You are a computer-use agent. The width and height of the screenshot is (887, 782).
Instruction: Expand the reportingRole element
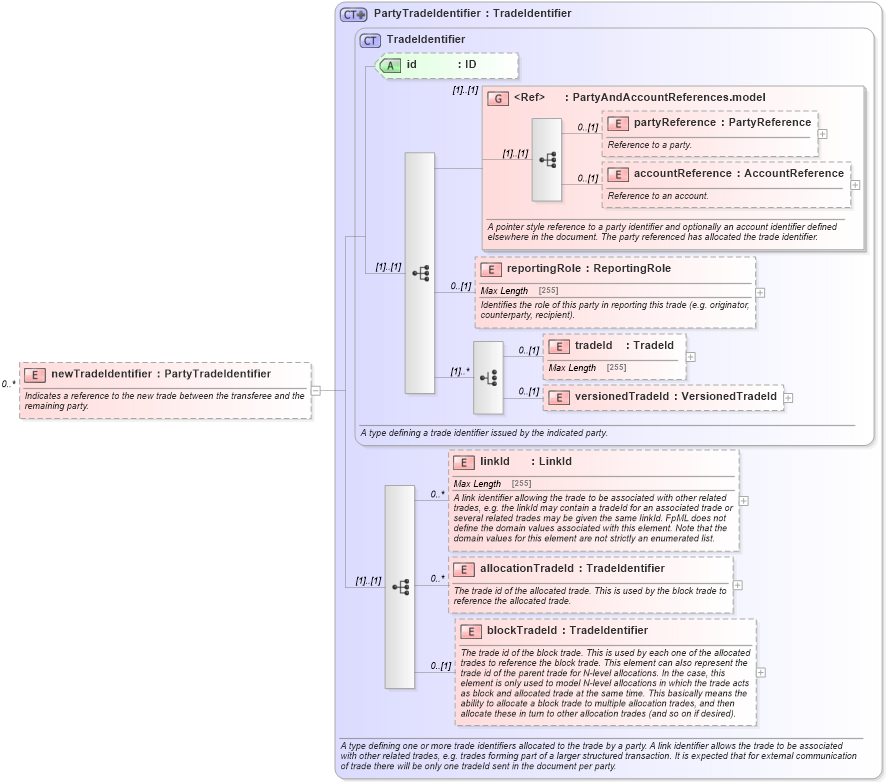[x=760, y=293]
